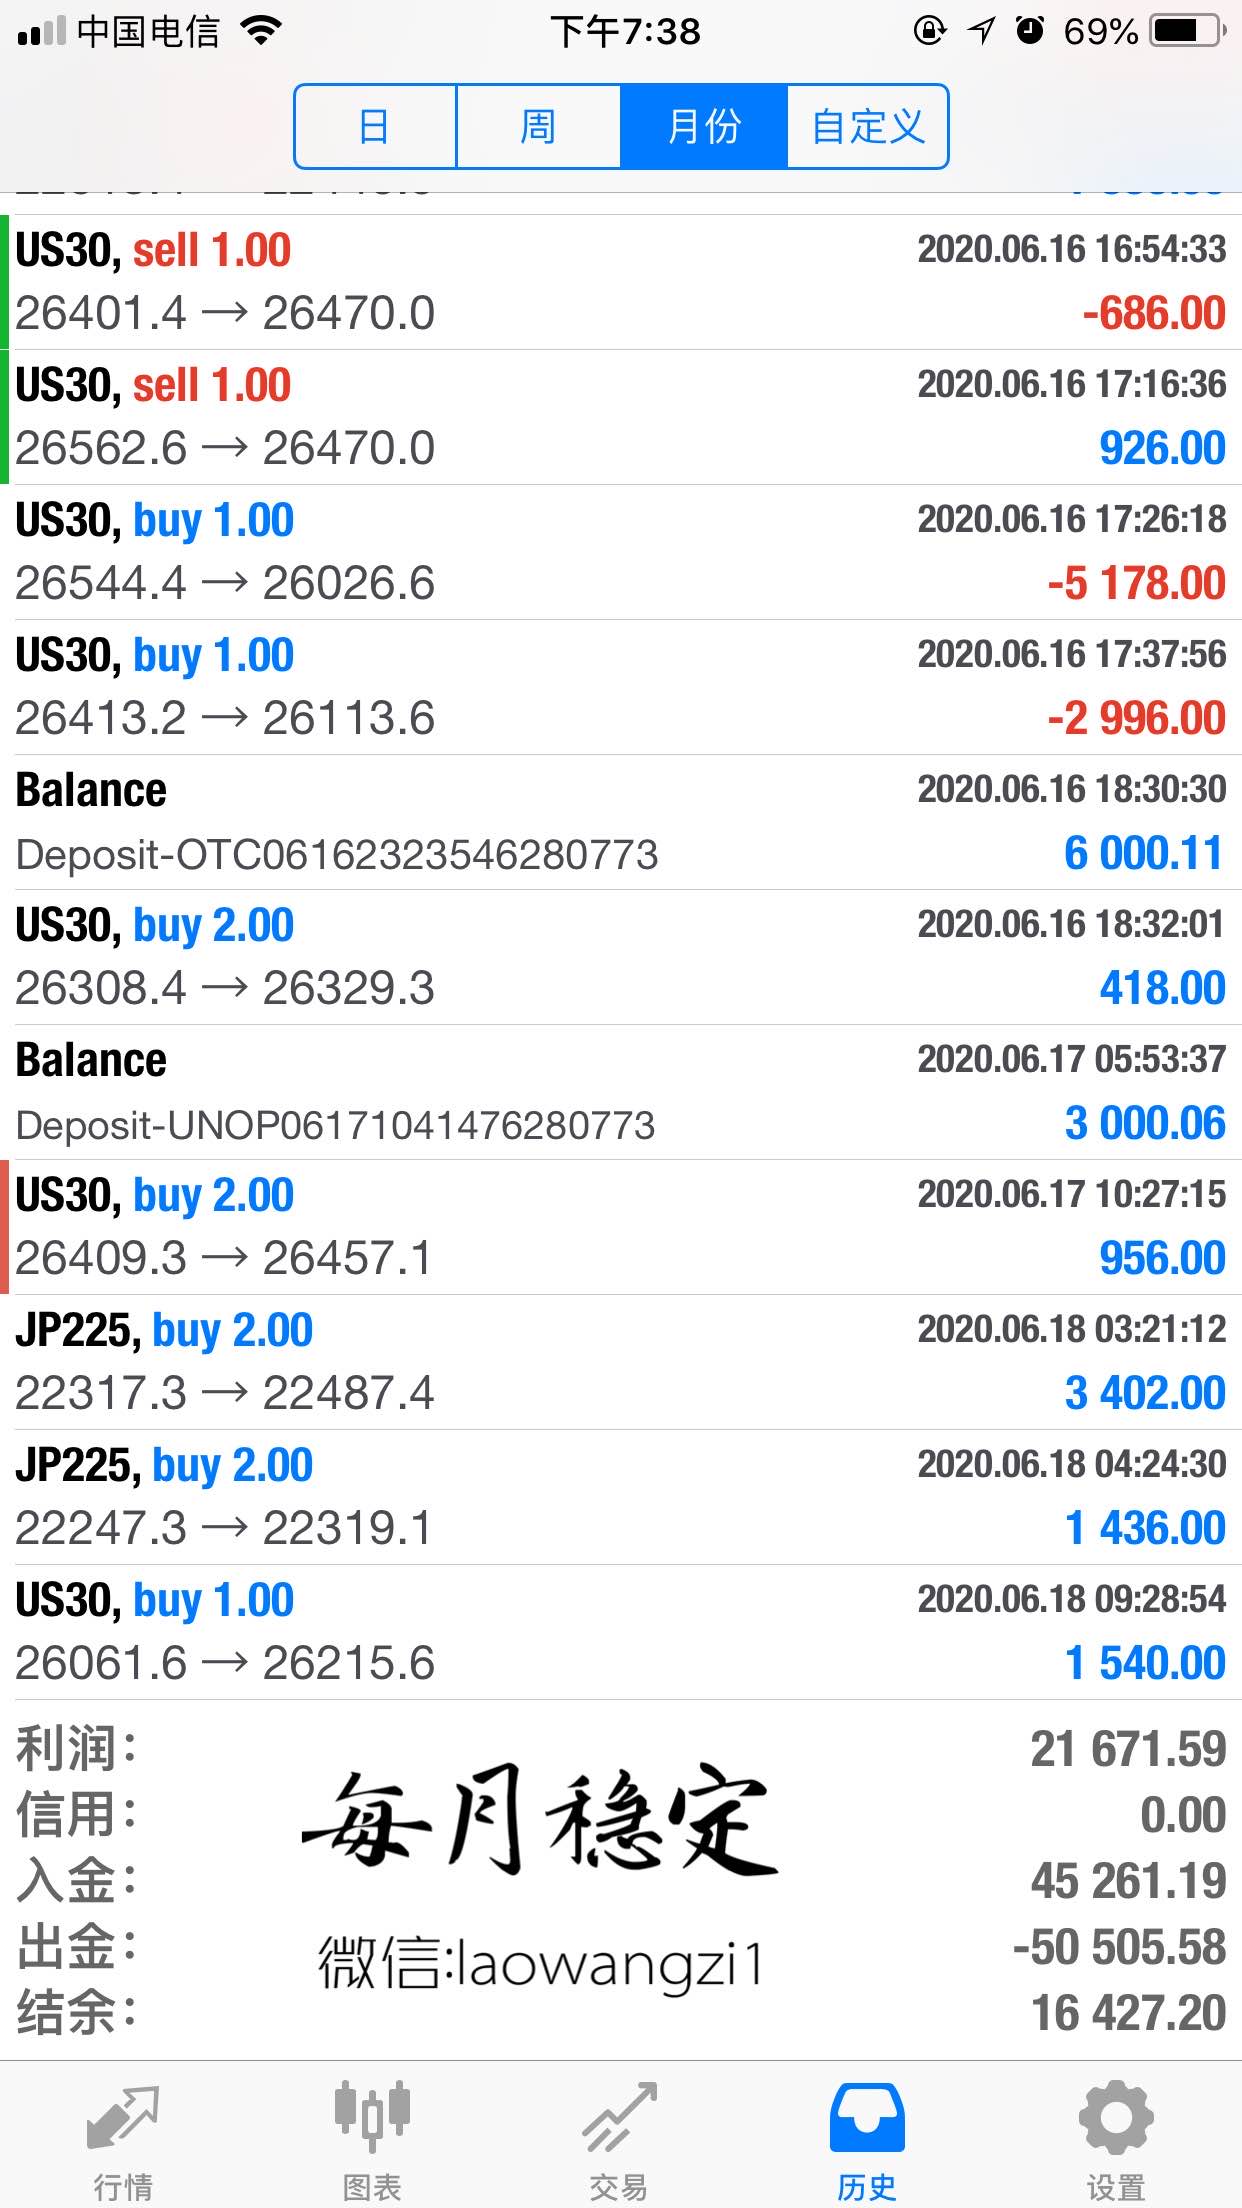This screenshot has height=2208, width=1242.
Task: Tap the 结余 balance total 16 427.20
Action: click(x=1128, y=2013)
